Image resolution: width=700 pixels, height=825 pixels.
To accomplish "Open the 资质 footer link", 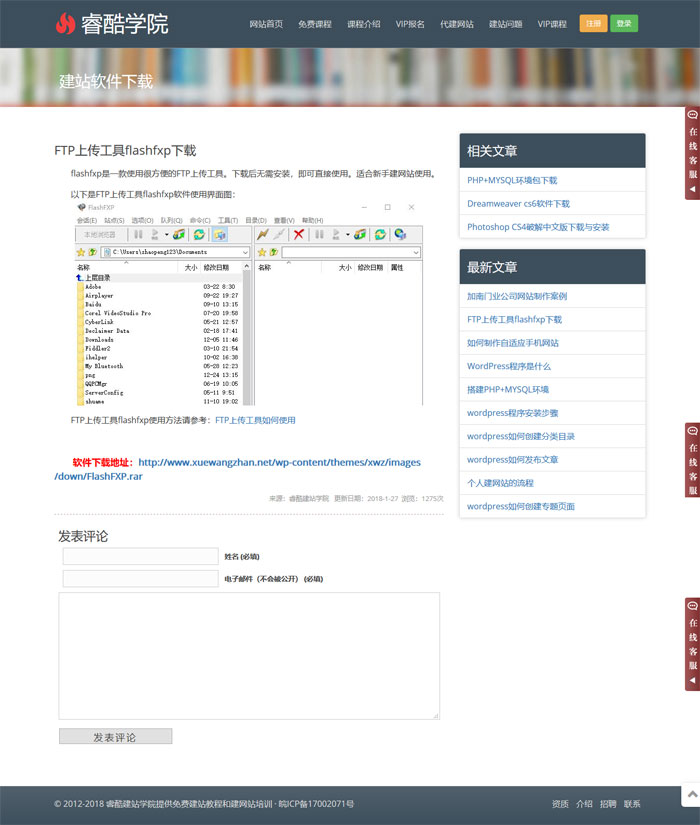I will point(560,804).
